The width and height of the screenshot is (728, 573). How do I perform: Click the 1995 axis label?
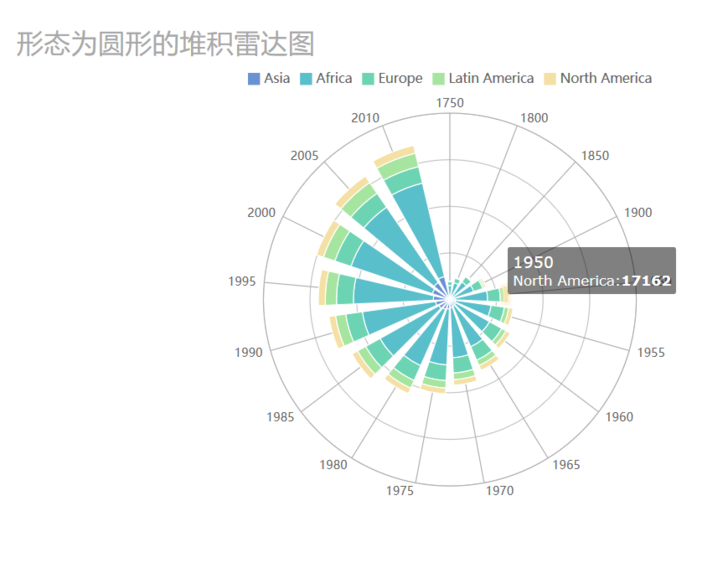point(240,282)
